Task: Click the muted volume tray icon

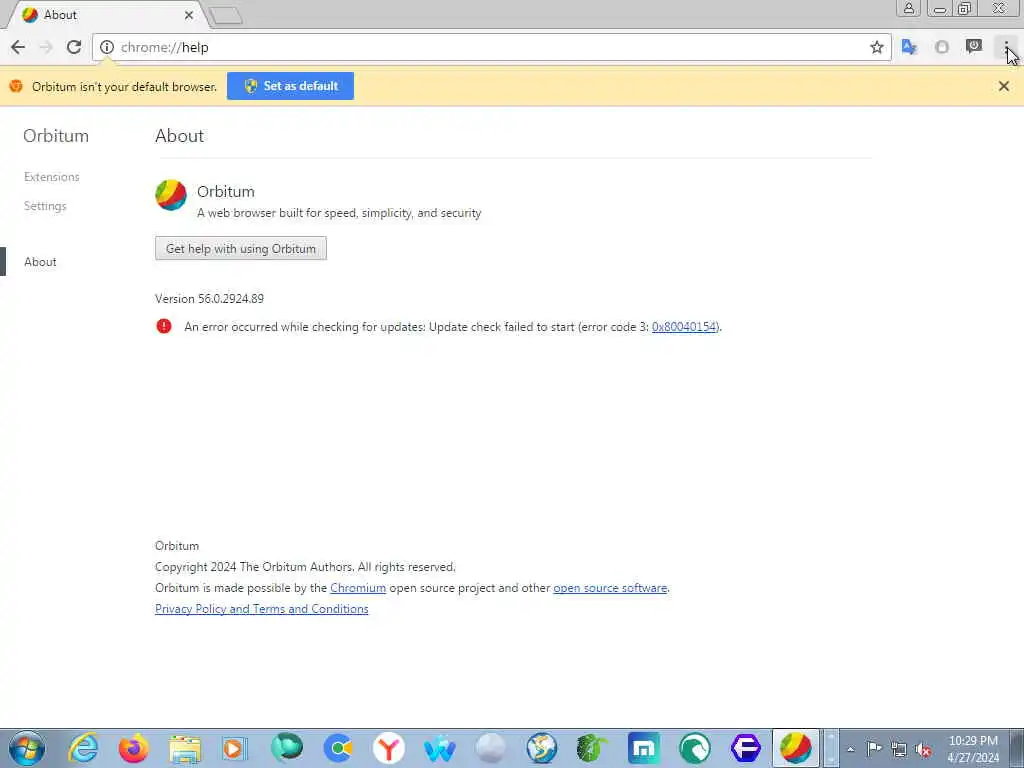Action: point(923,749)
